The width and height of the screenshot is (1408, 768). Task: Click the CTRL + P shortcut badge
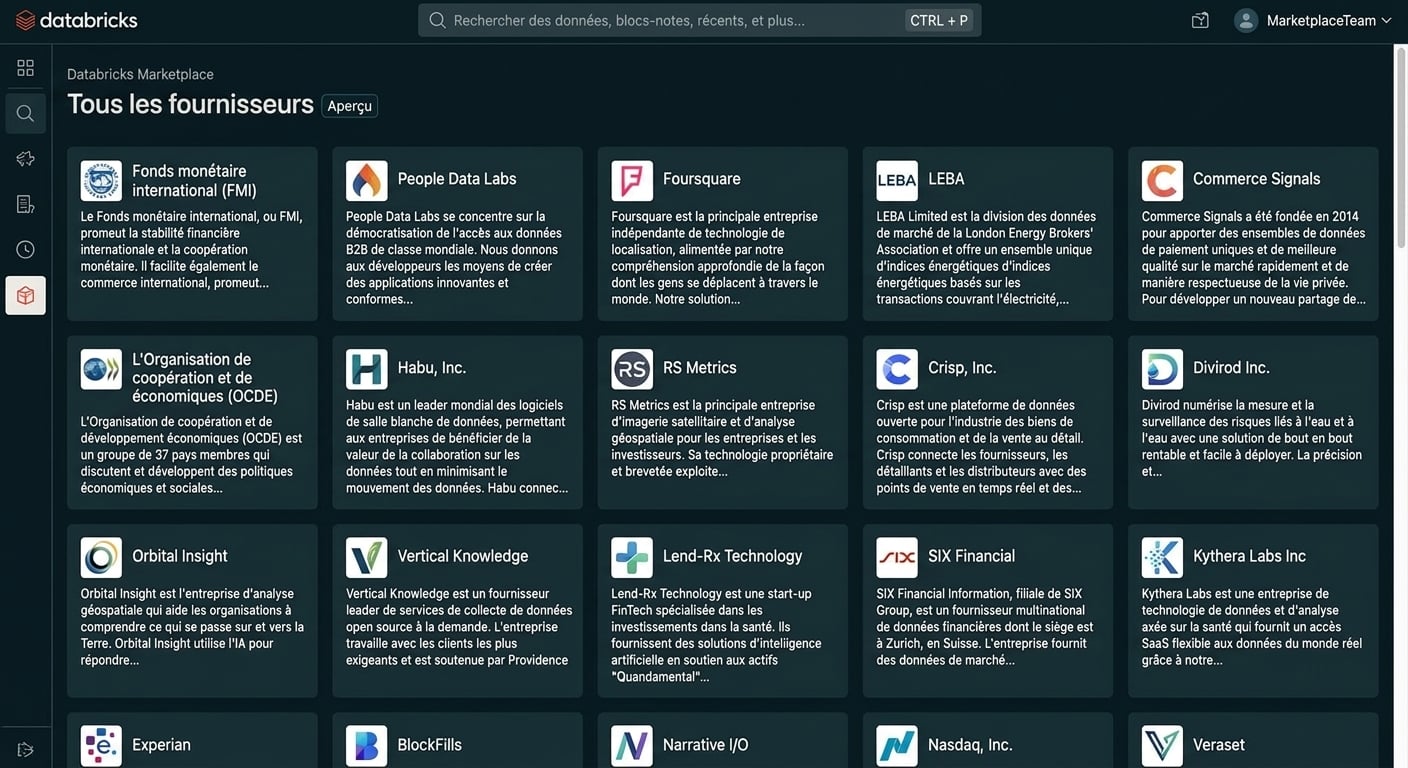(x=939, y=20)
